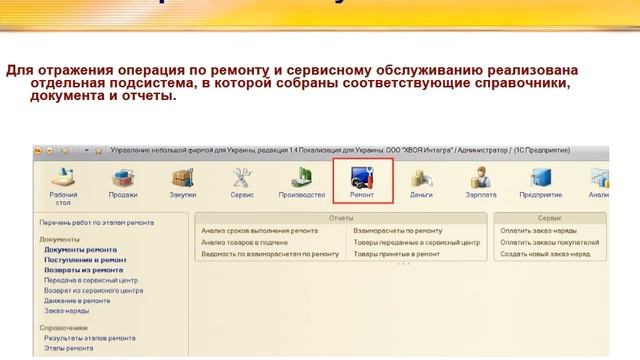Open the Производство section icon
The image size is (640, 360).
(302, 183)
